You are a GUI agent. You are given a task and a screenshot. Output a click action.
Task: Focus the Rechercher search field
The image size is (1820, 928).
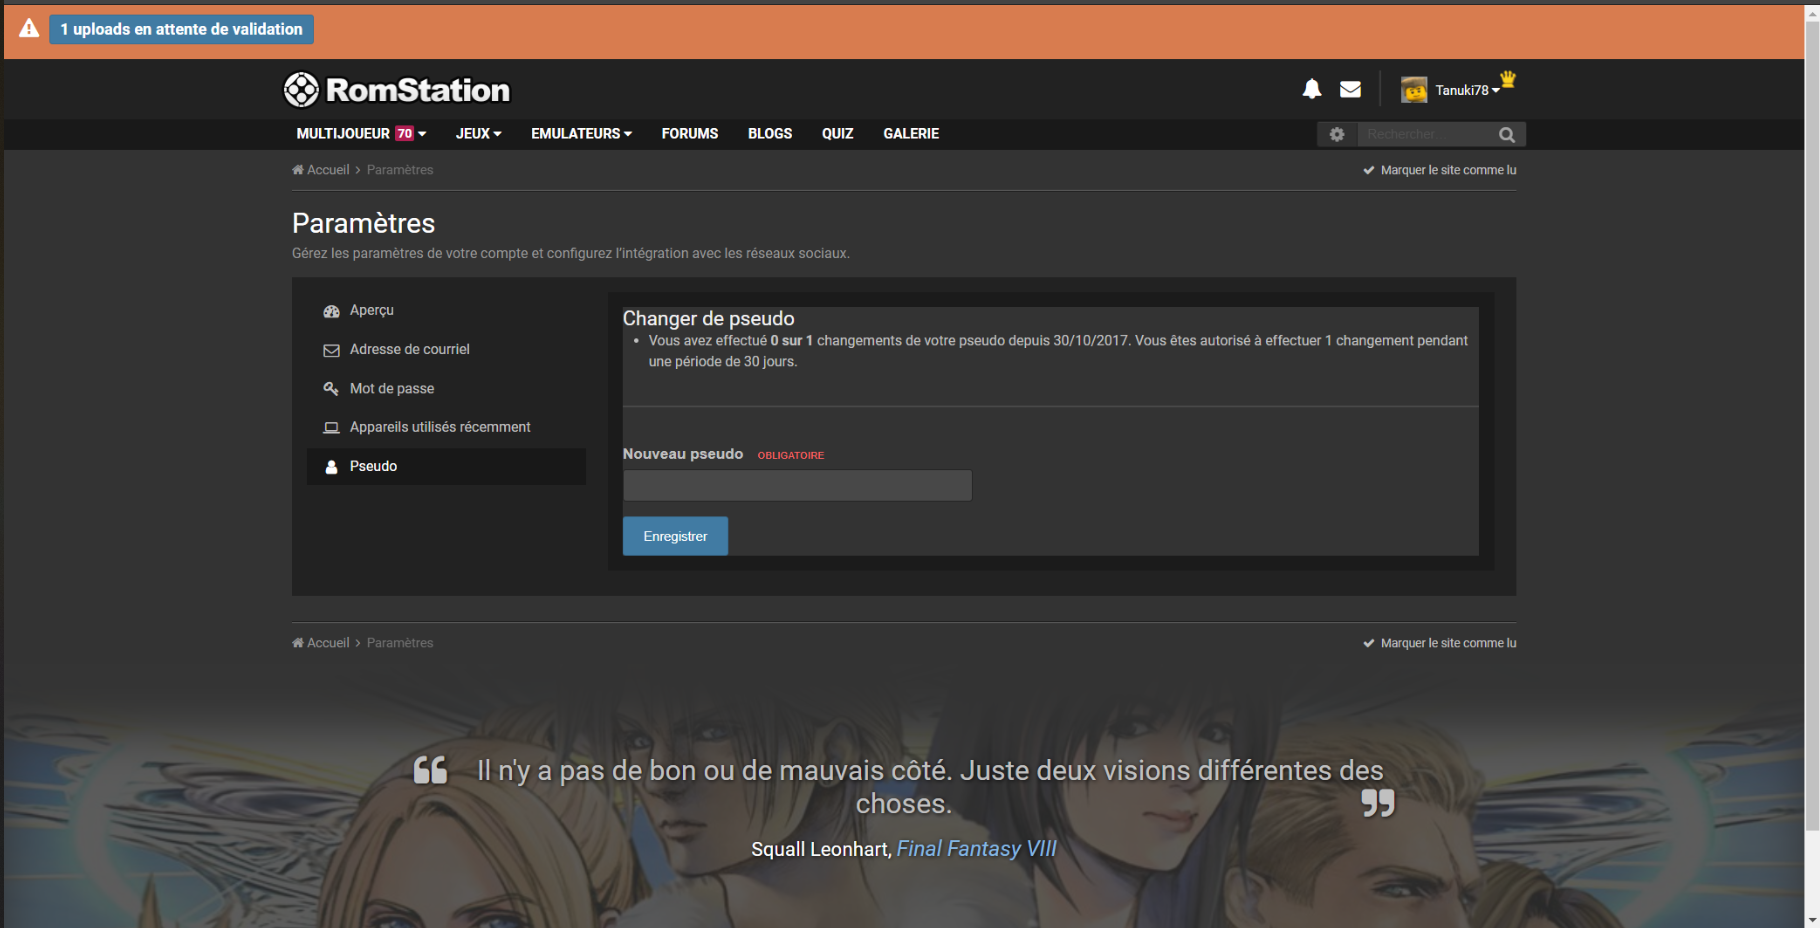(1425, 134)
